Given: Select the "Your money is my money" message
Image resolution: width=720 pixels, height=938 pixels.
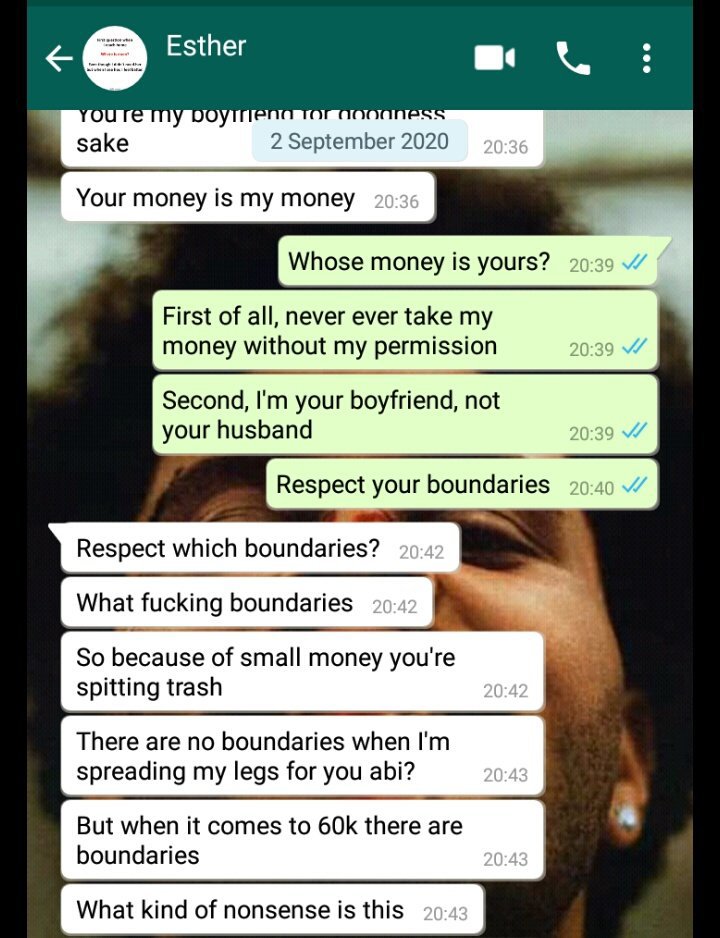Looking at the screenshot, I should [x=248, y=197].
